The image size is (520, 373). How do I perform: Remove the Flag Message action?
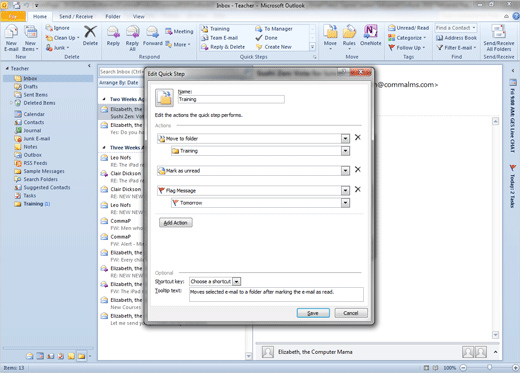coord(358,189)
